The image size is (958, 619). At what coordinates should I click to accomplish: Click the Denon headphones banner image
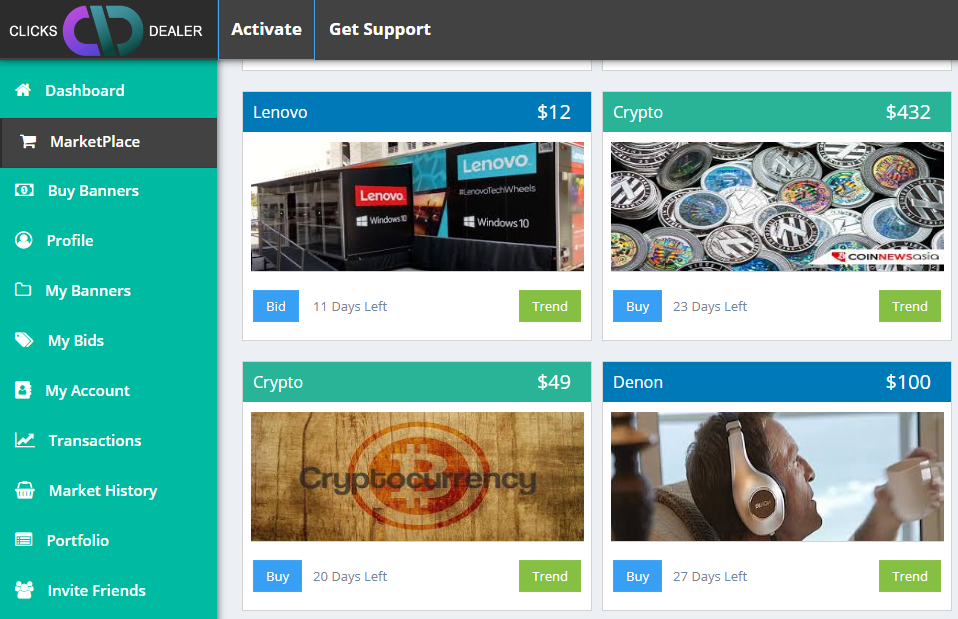click(777, 477)
